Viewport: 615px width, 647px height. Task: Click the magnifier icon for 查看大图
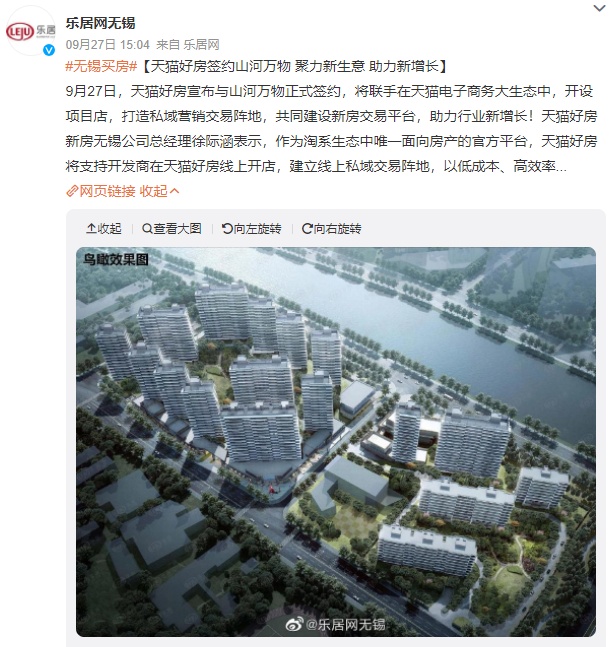147,228
